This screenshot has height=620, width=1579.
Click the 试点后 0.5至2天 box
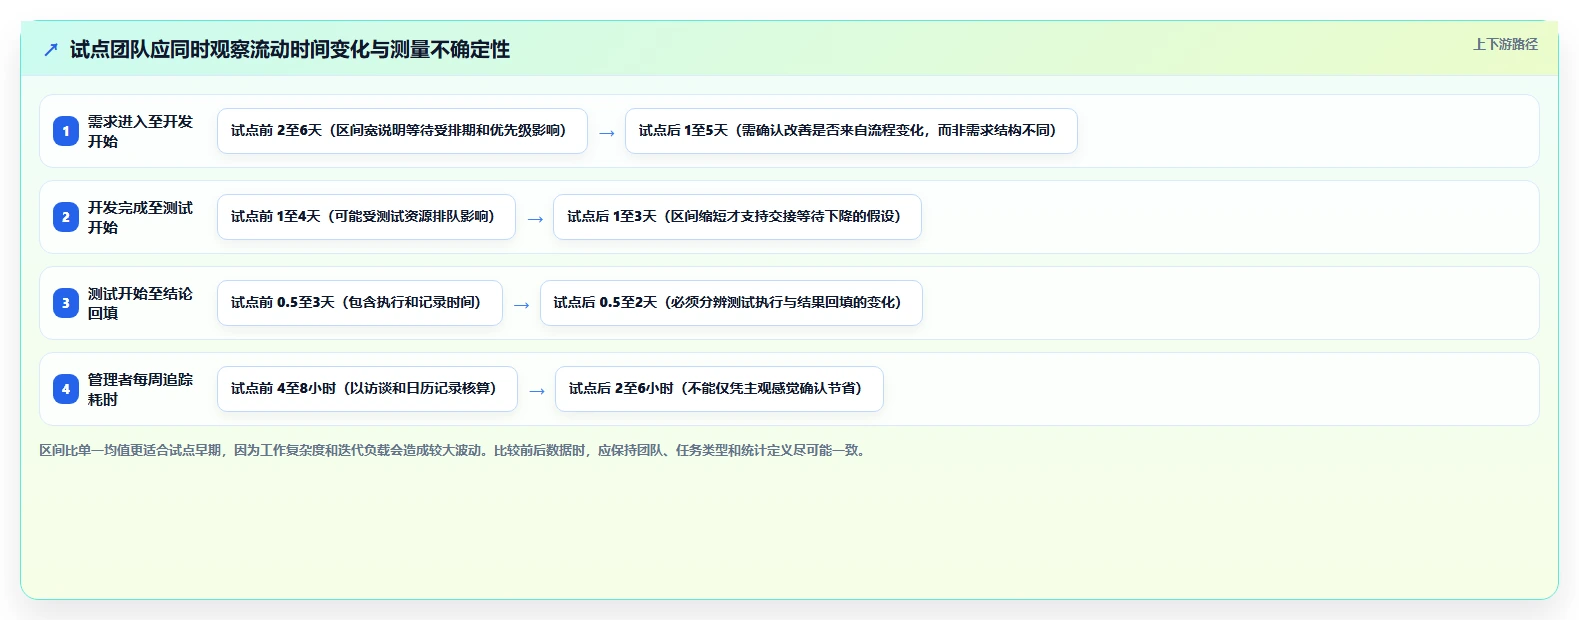[x=731, y=303]
